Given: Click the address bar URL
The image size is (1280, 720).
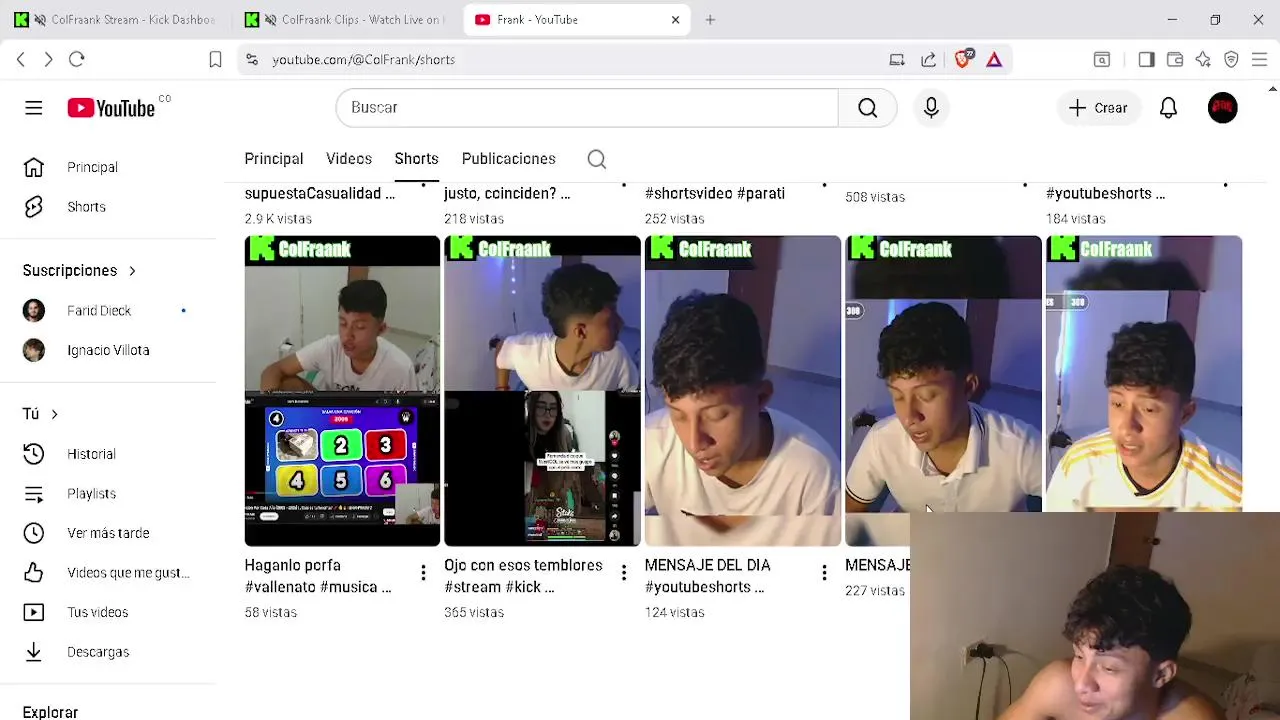Looking at the screenshot, I should click(364, 60).
